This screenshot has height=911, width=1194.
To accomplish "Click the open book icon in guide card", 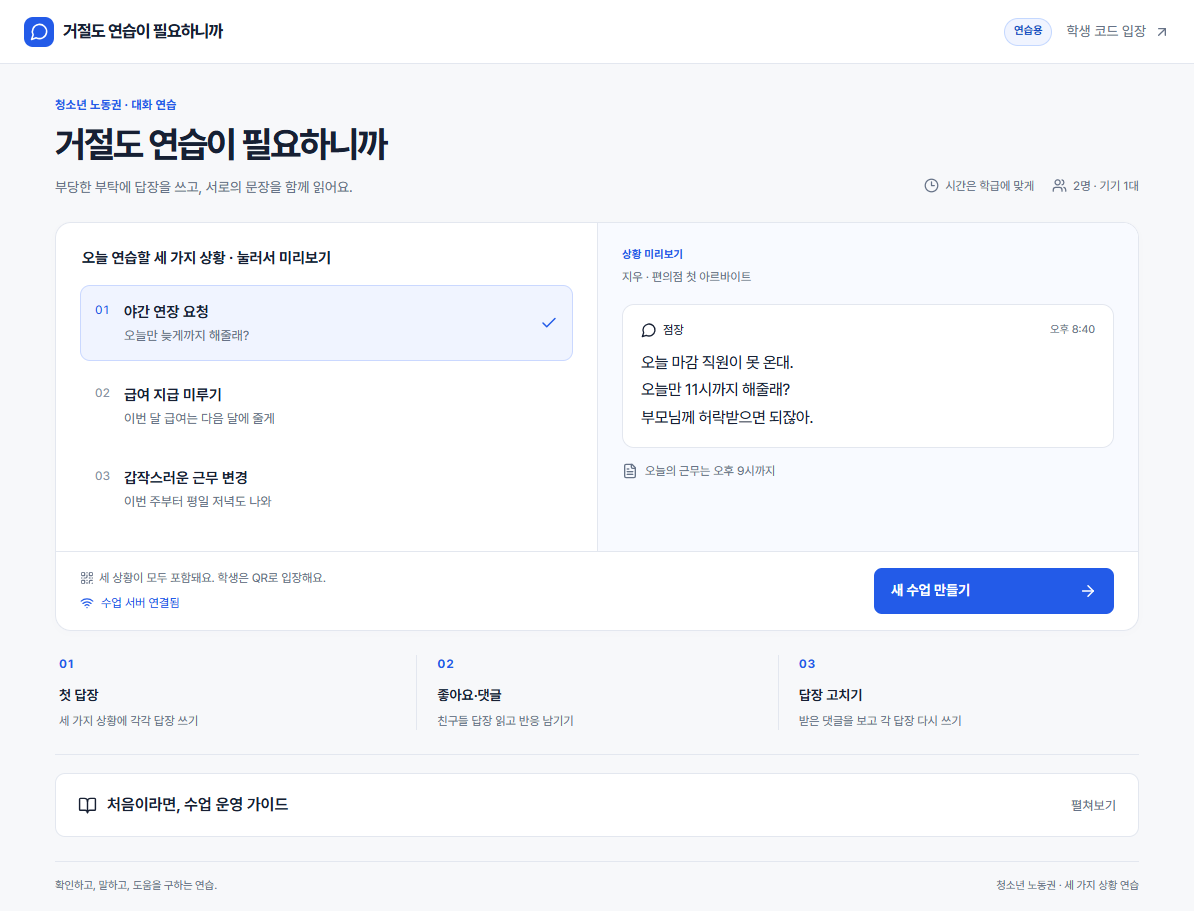I will 88,805.
